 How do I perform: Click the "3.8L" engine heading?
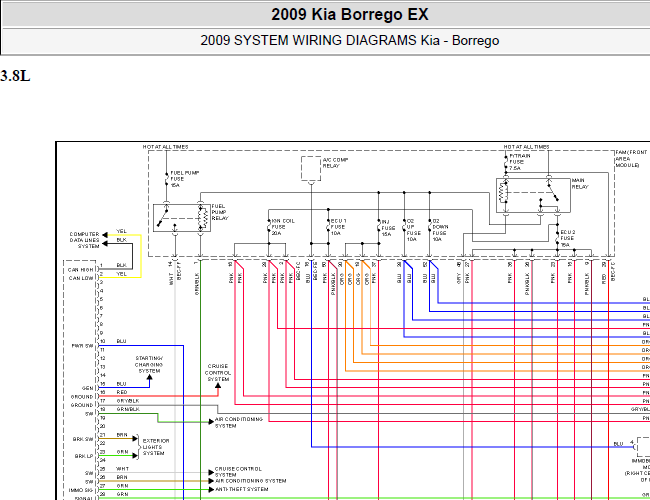point(15,76)
